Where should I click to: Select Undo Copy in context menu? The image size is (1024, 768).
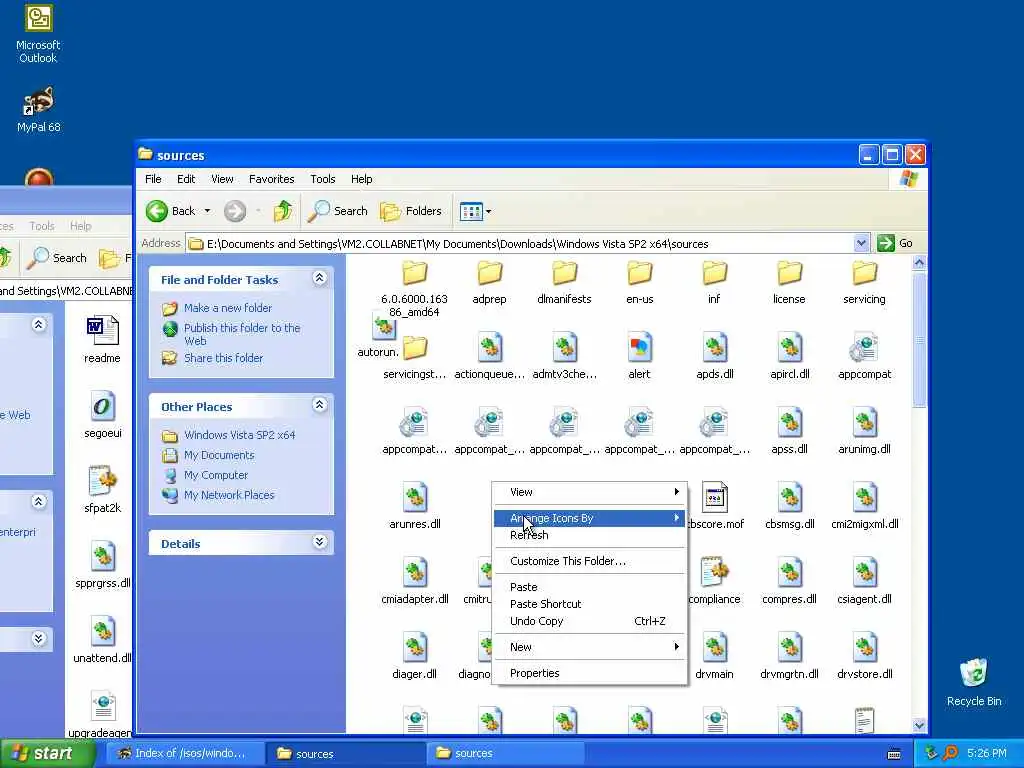click(x=588, y=621)
